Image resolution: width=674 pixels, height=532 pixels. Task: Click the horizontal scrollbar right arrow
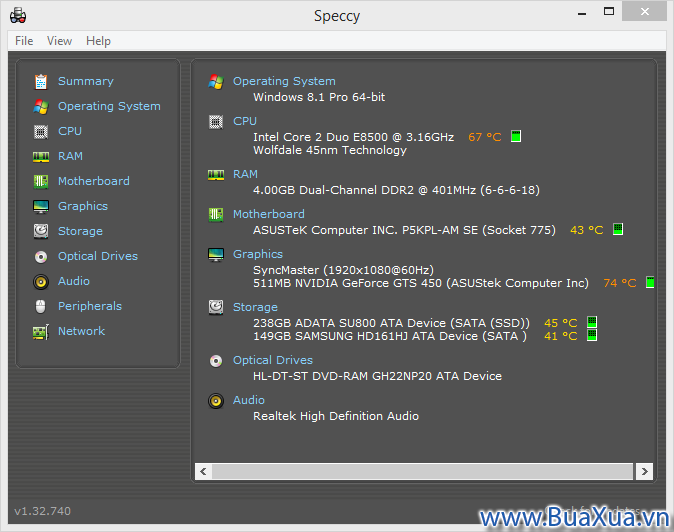pyautogui.click(x=645, y=471)
